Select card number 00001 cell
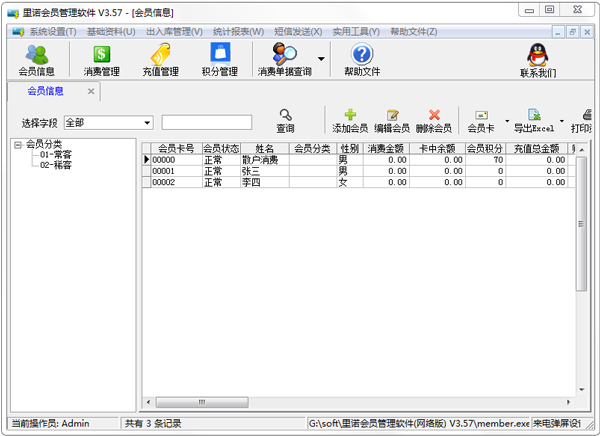This screenshot has height=436, width=600. [x=176, y=171]
